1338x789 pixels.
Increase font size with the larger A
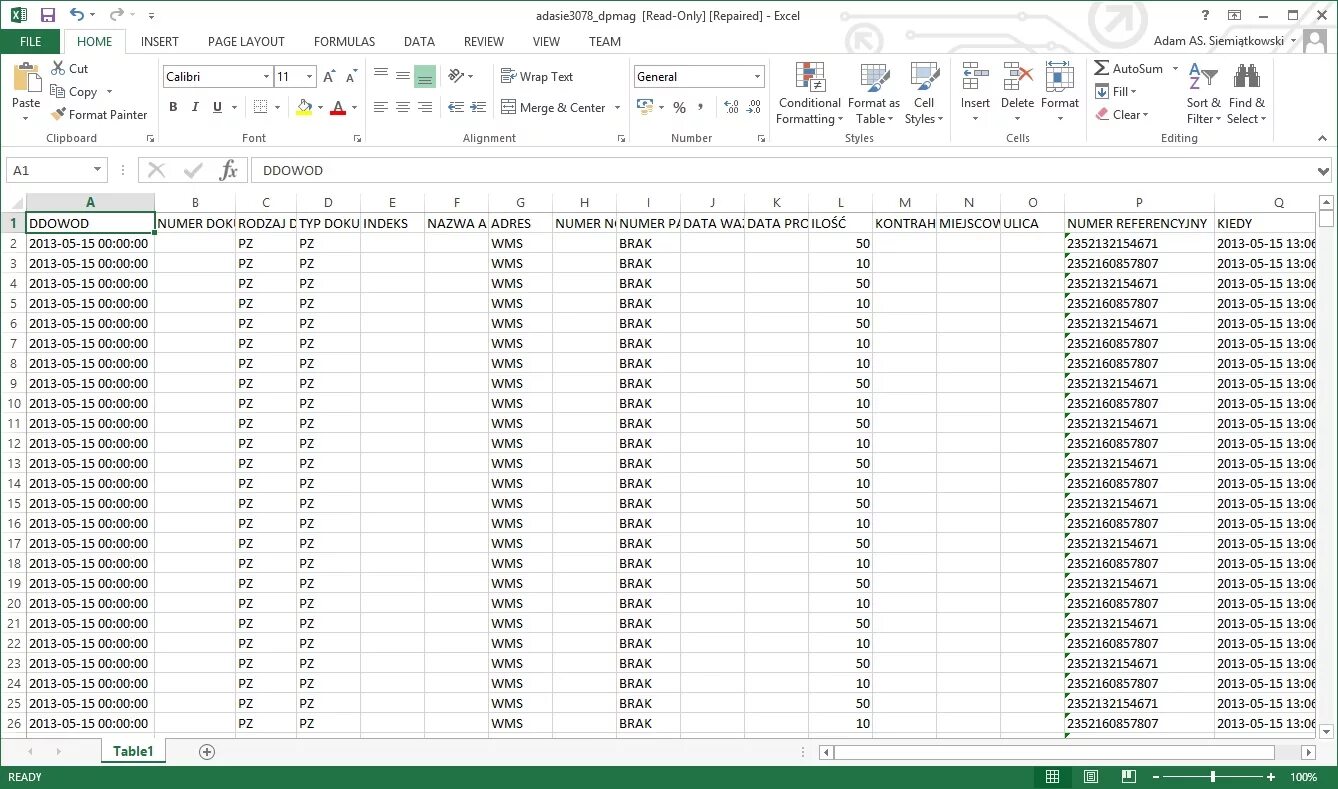pyautogui.click(x=331, y=77)
